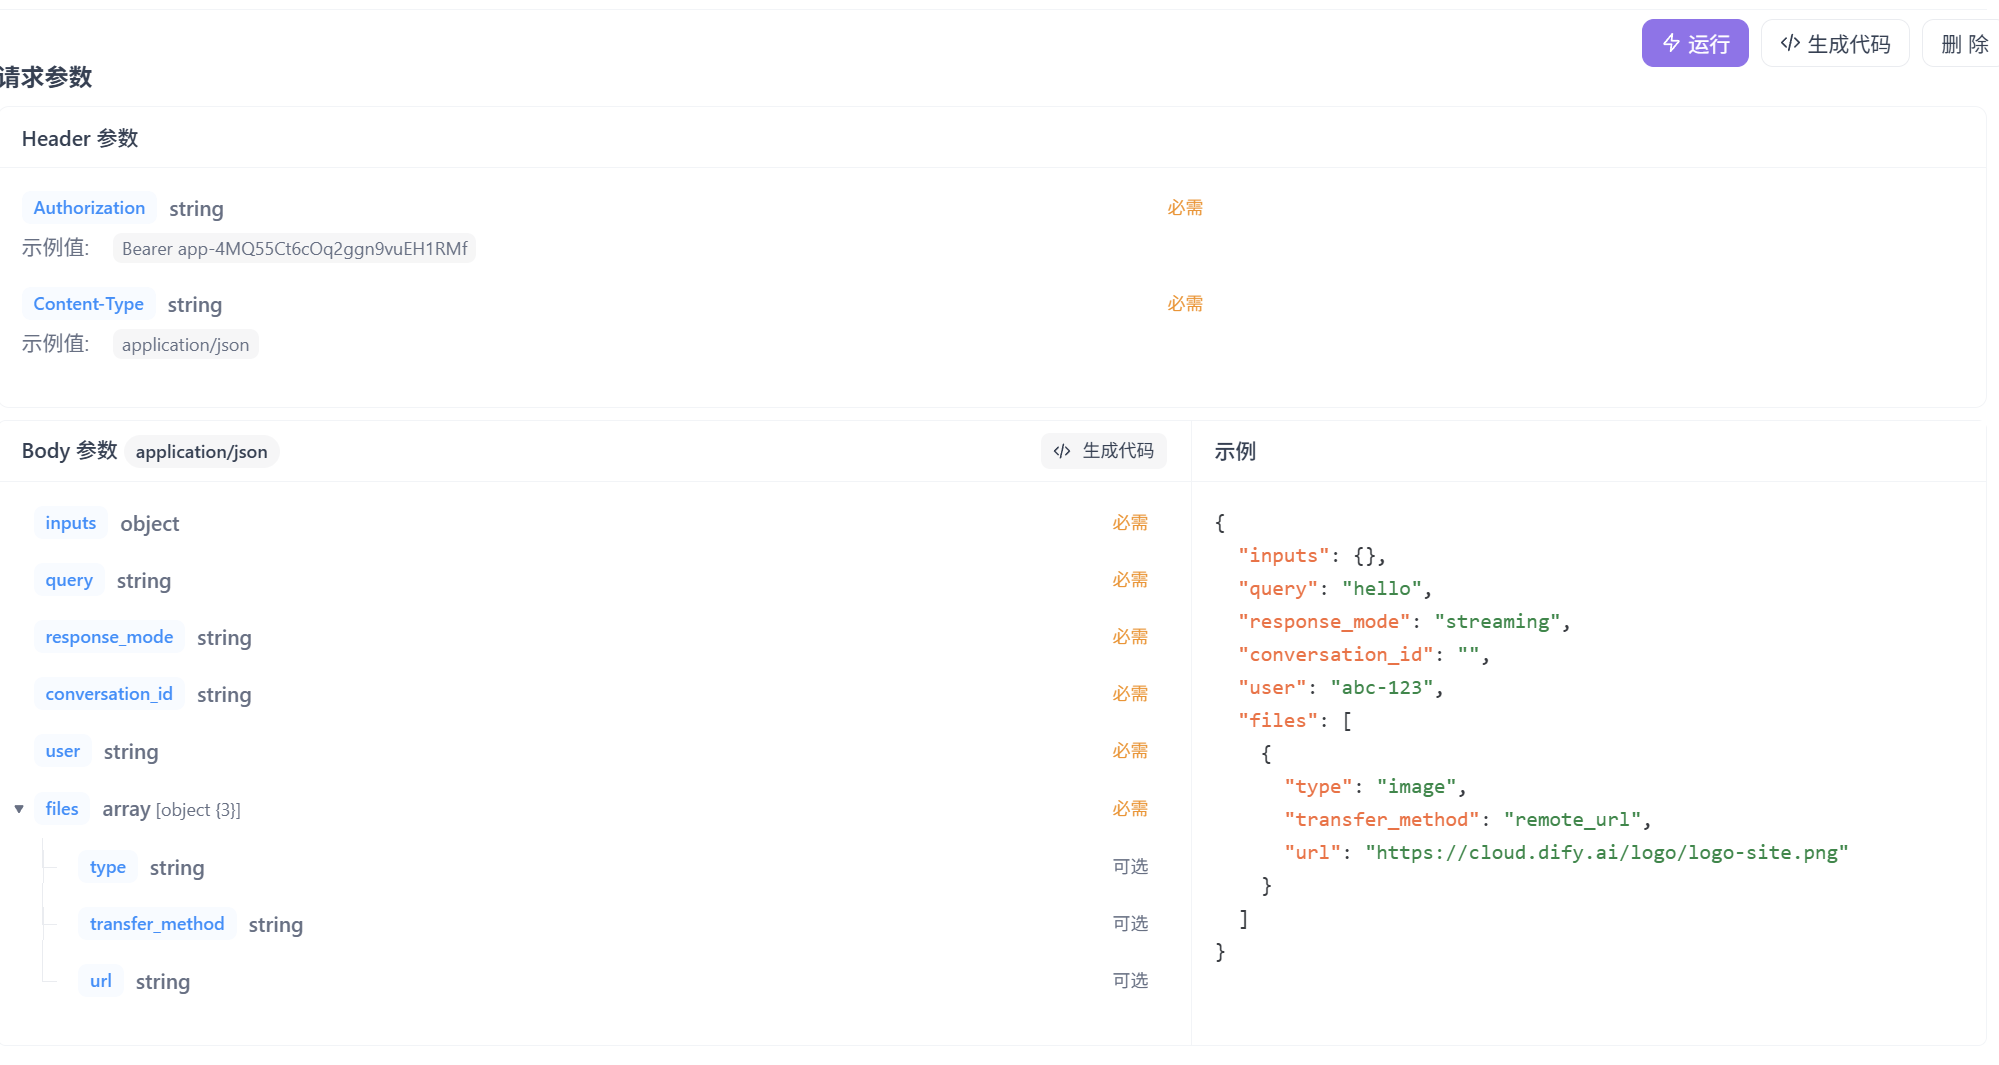Viewport: 1999px width, 1065px height.
Task: Click the 请求参数 heading
Action: [x=46, y=77]
